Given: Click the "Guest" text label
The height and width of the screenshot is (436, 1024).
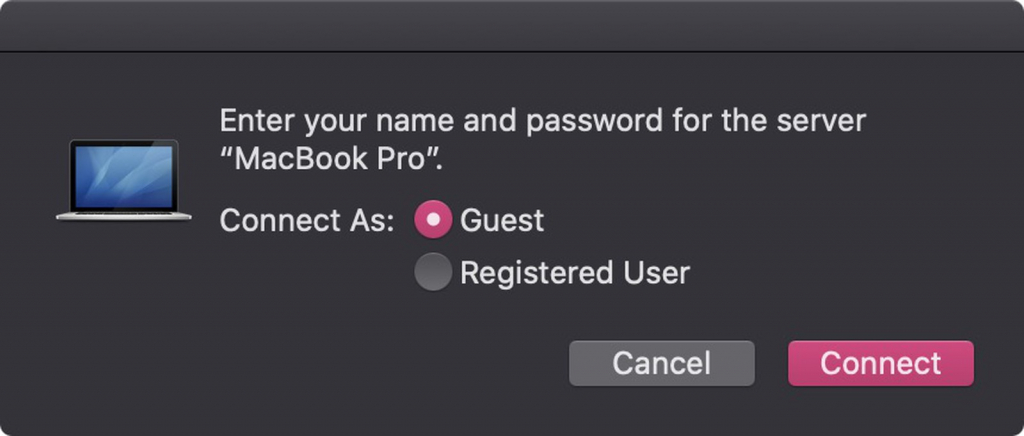Looking at the screenshot, I should click(x=502, y=220).
